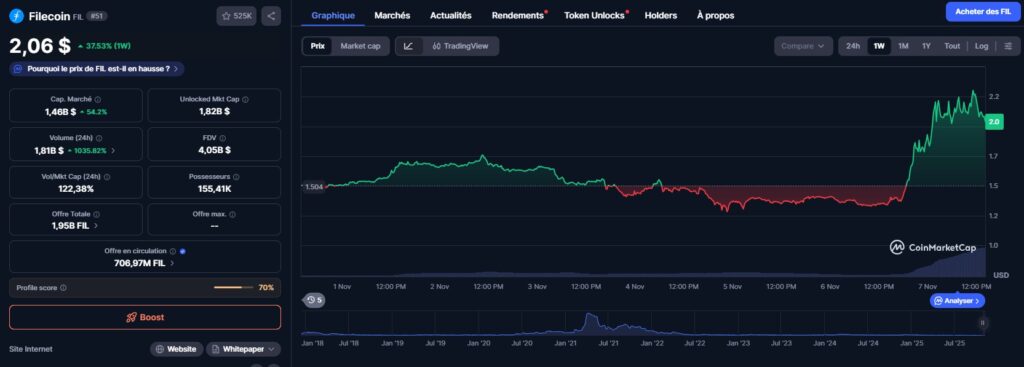Image resolution: width=1024 pixels, height=367 pixels.
Task: Open the Website link
Action: click(x=176, y=349)
